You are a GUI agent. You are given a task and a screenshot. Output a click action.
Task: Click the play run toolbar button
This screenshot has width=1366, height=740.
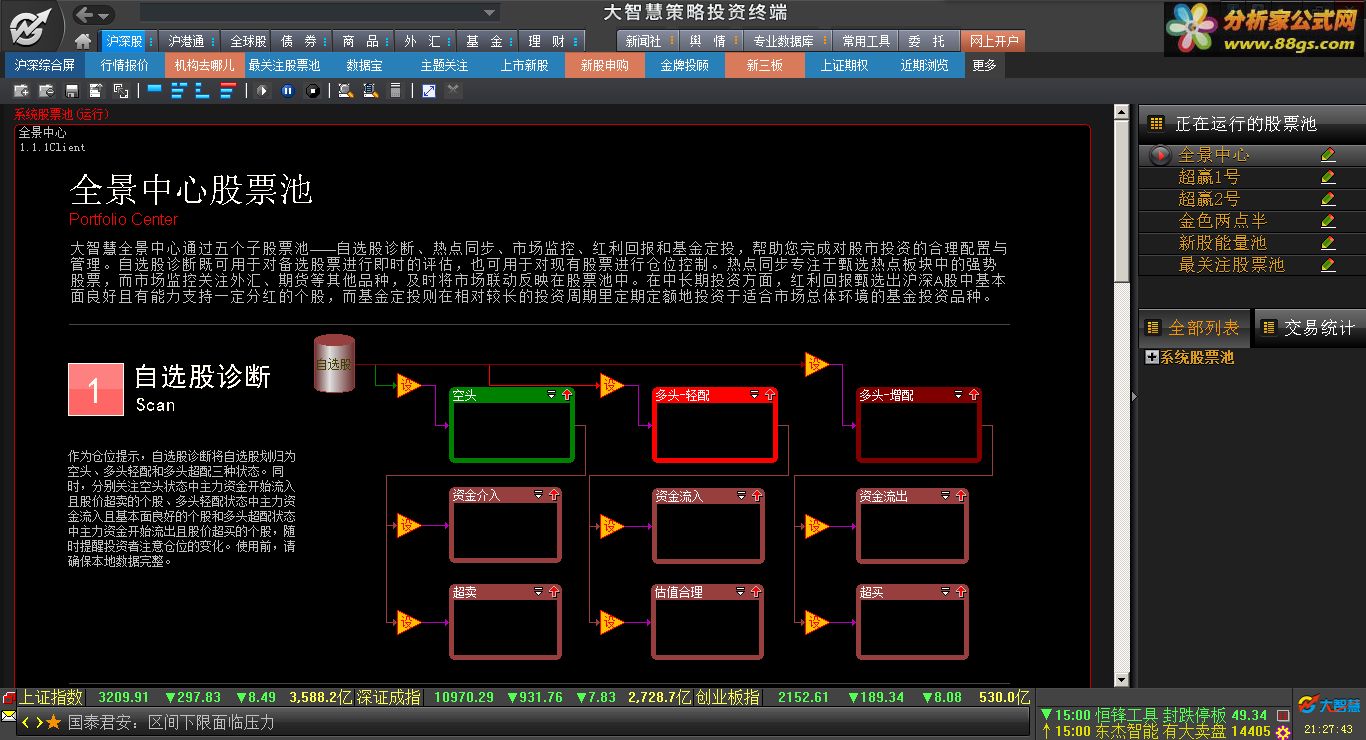(262, 91)
